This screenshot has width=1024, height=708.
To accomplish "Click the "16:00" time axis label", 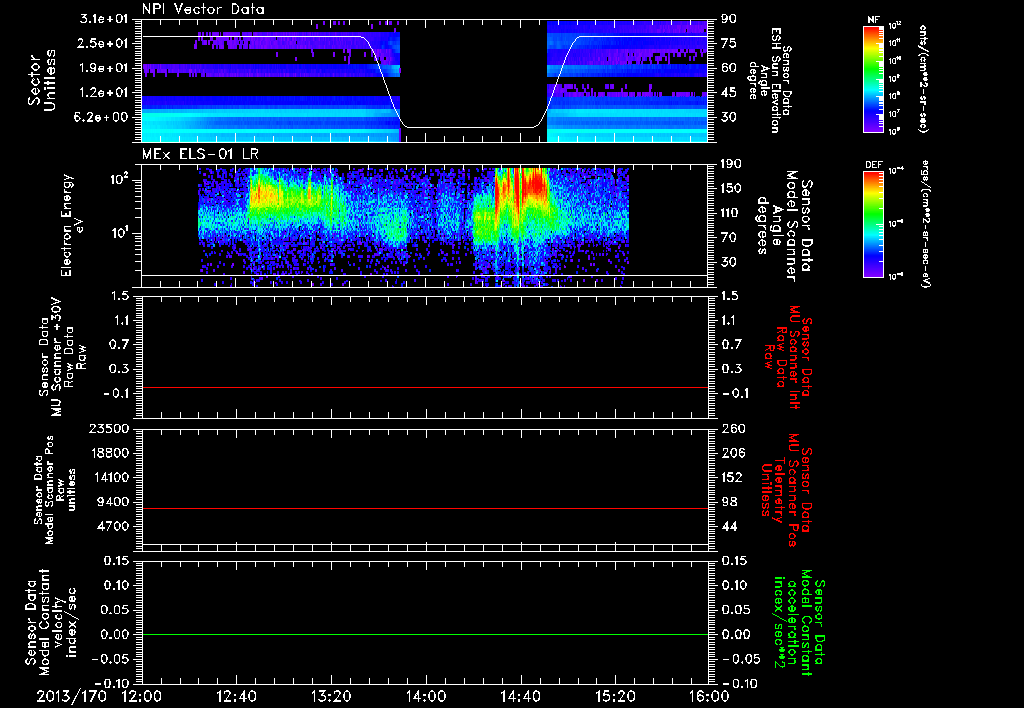I will click(x=709, y=696).
